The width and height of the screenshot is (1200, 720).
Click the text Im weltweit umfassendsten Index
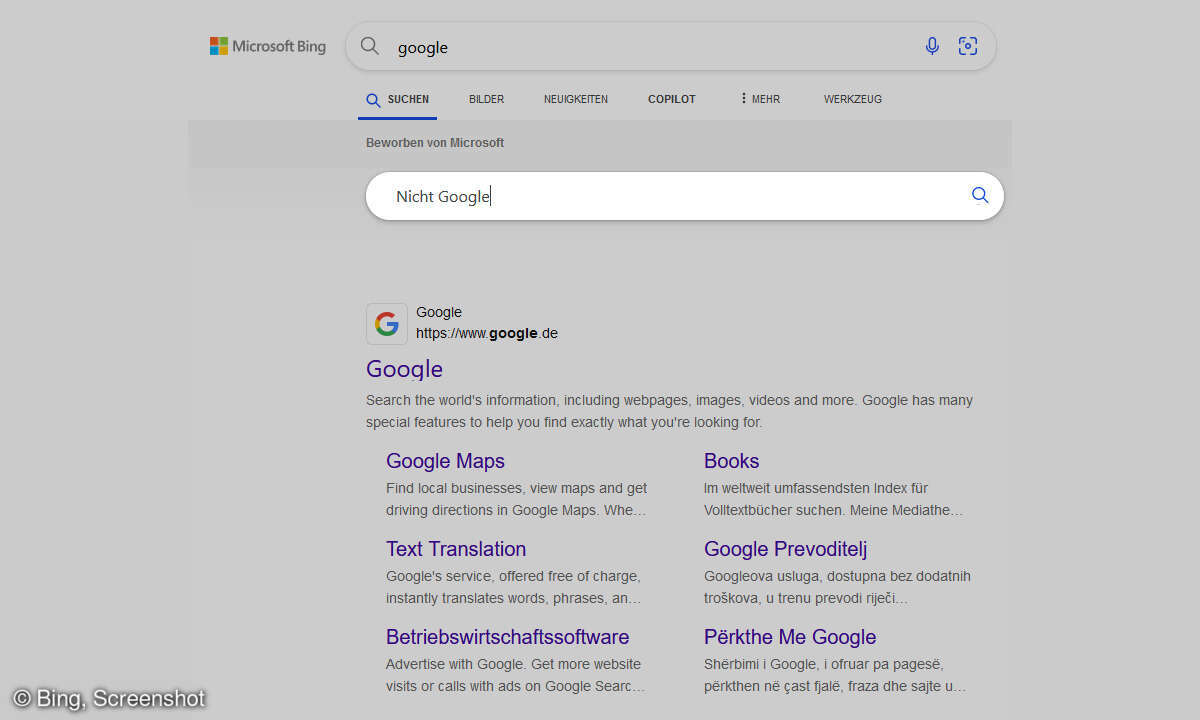(x=834, y=499)
